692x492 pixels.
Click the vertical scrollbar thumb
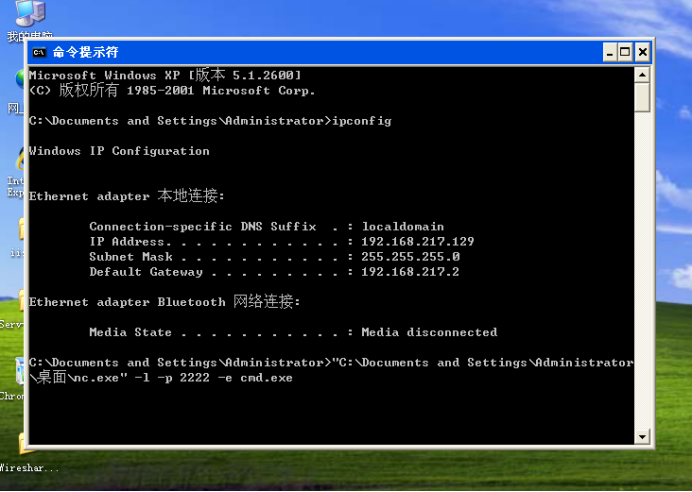click(642, 98)
